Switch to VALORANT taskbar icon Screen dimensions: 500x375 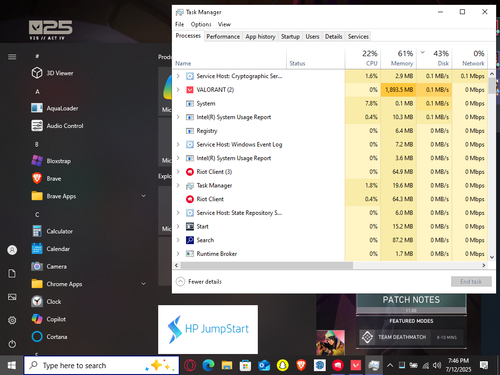tap(356, 366)
